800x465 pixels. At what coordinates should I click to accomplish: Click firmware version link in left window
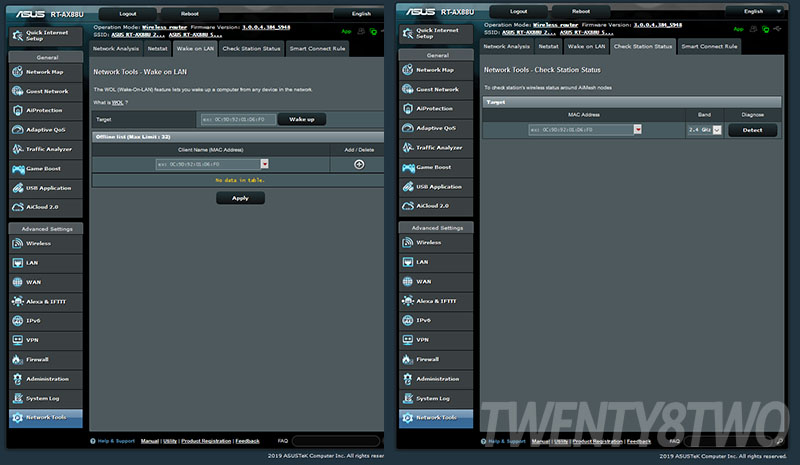(x=266, y=27)
